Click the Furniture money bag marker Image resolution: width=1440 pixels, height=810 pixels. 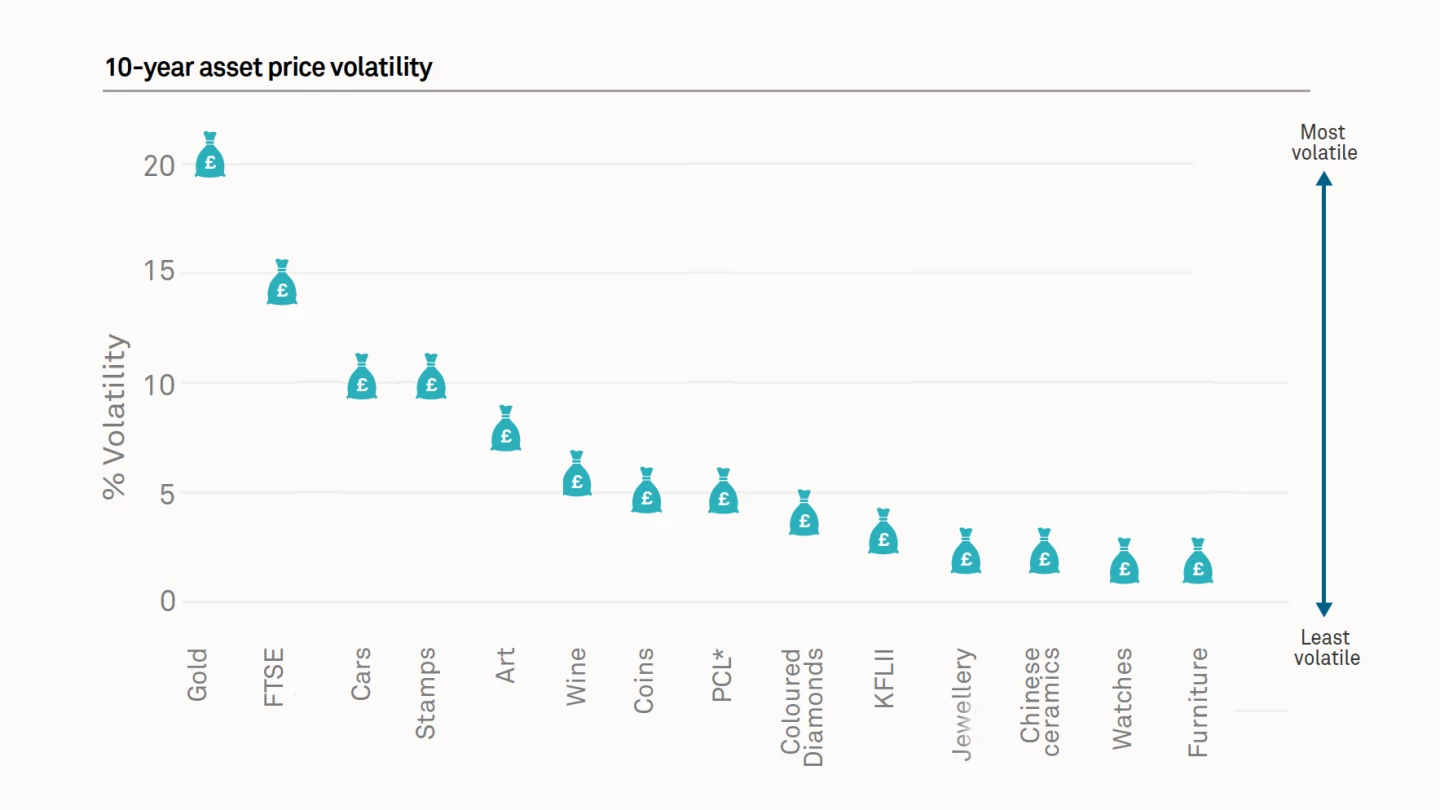[1198, 564]
